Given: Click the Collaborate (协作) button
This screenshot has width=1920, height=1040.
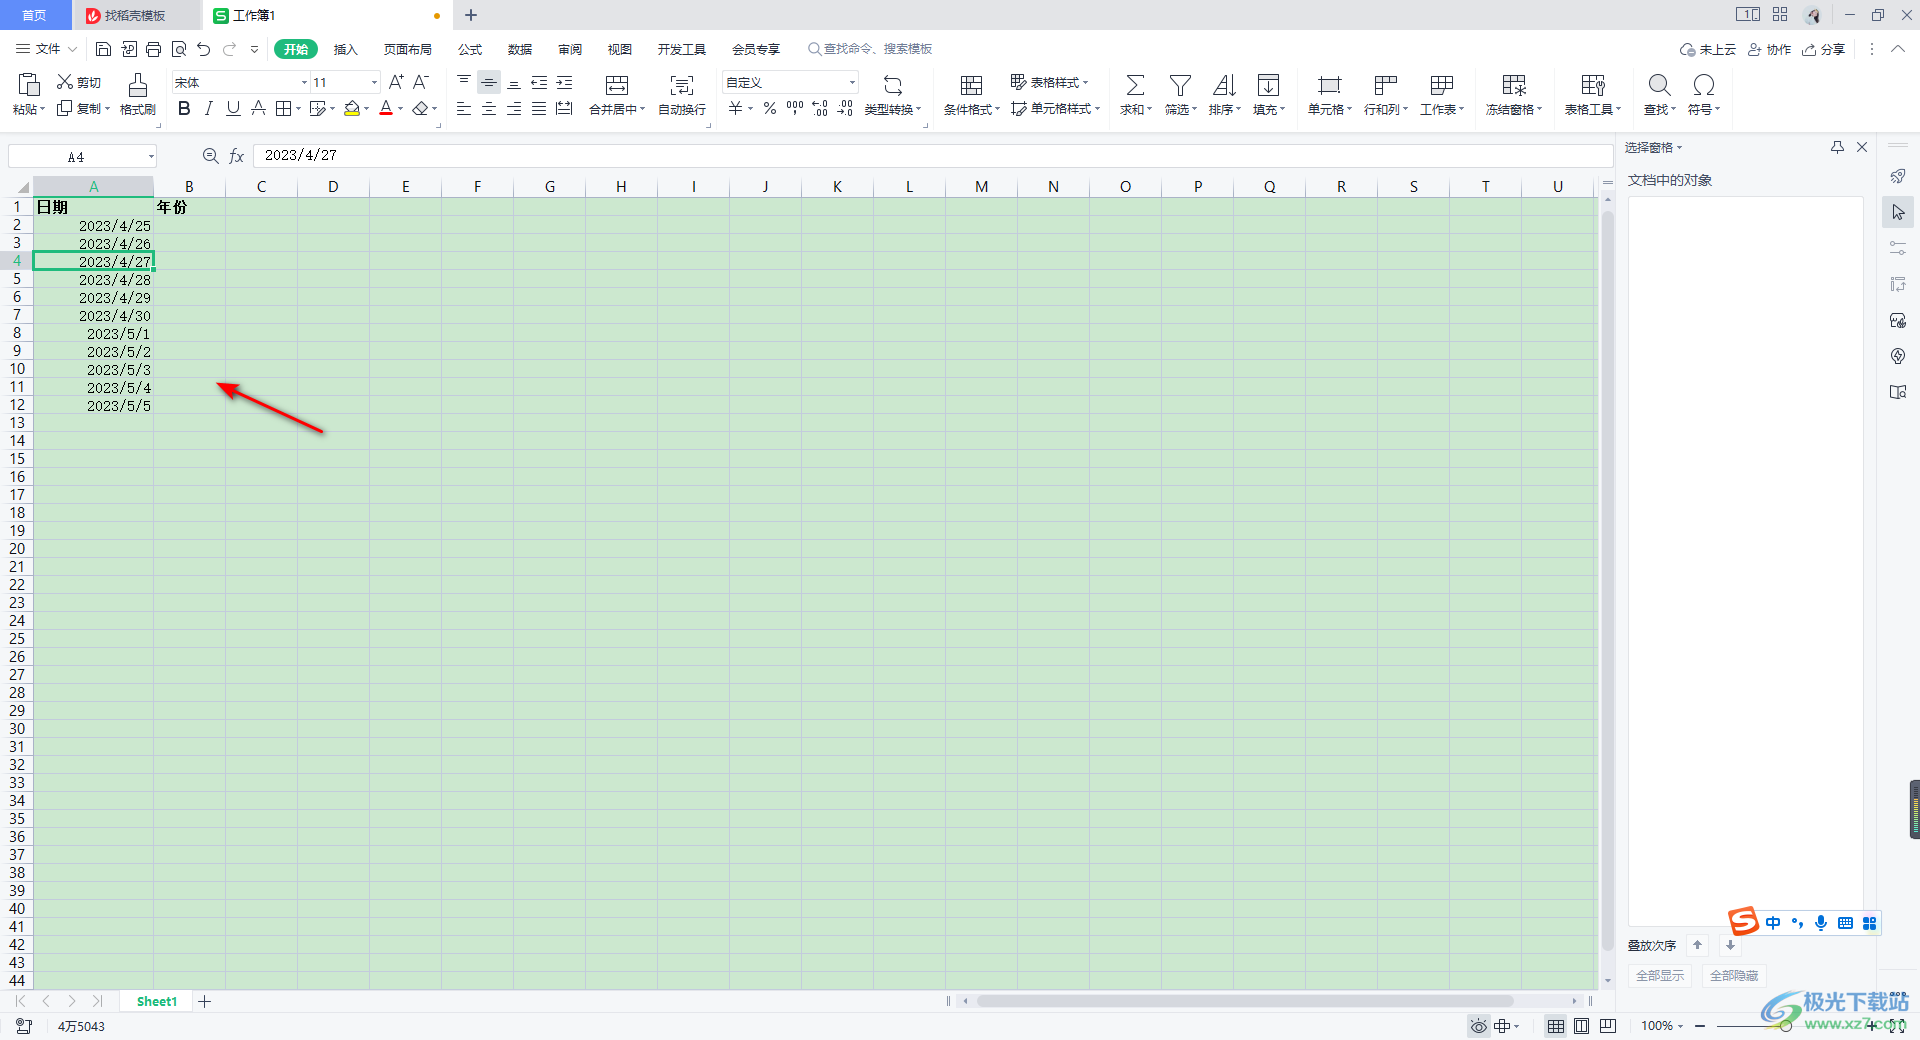Looking at the screenshot, I should click(x=1769, y=49).
